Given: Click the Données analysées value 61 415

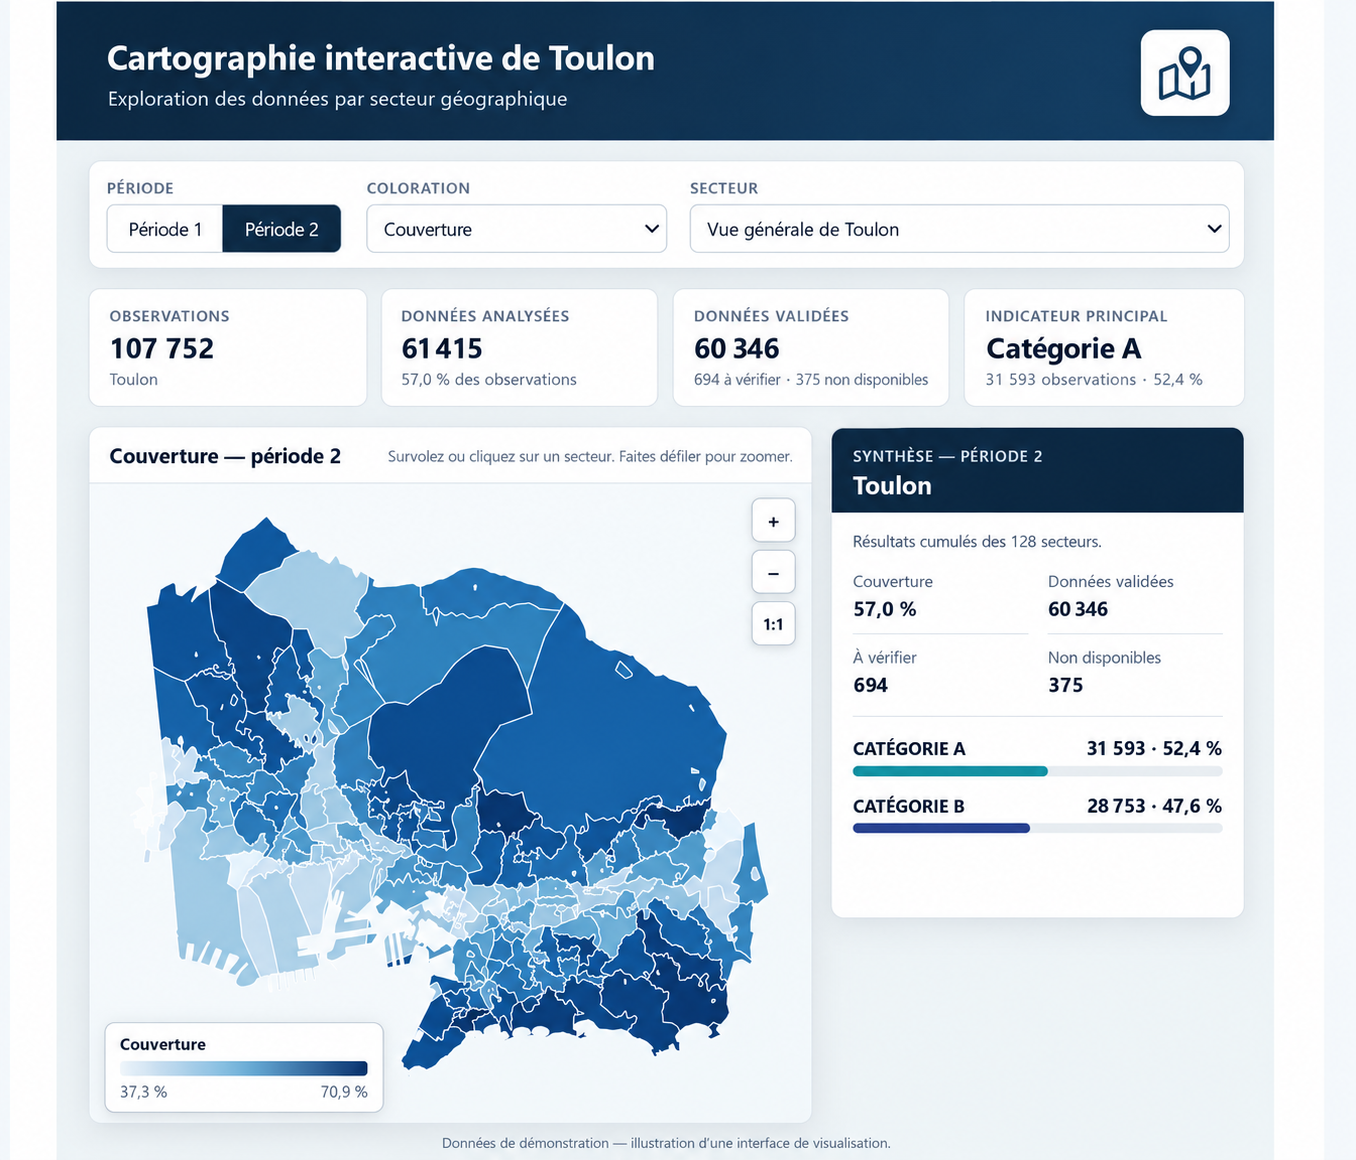Looking at the screenshot, I should pyautogui.click(x=442, y=348).
